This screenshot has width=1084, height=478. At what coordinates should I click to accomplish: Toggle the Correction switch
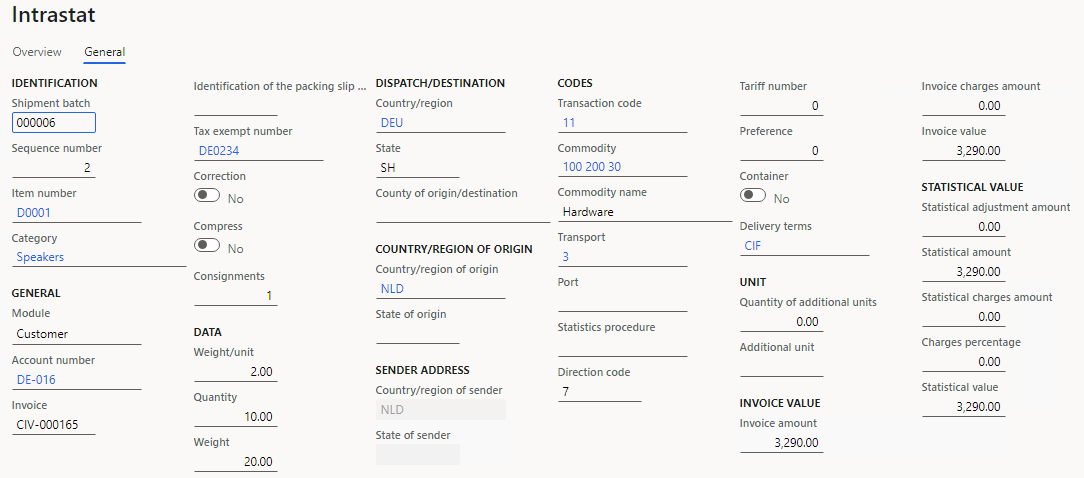pyautogui.click(x=207, y=196)
